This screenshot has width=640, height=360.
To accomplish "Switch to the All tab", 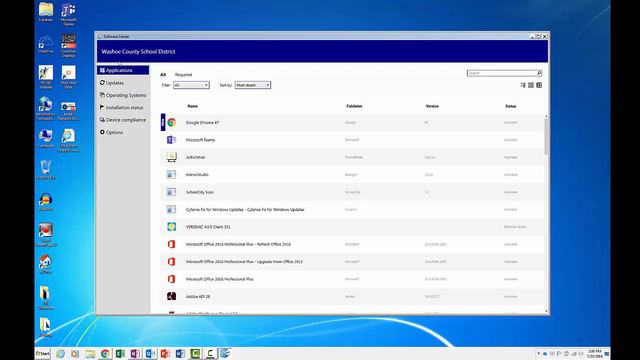I will pyautogui.click(x=163, y=75).
